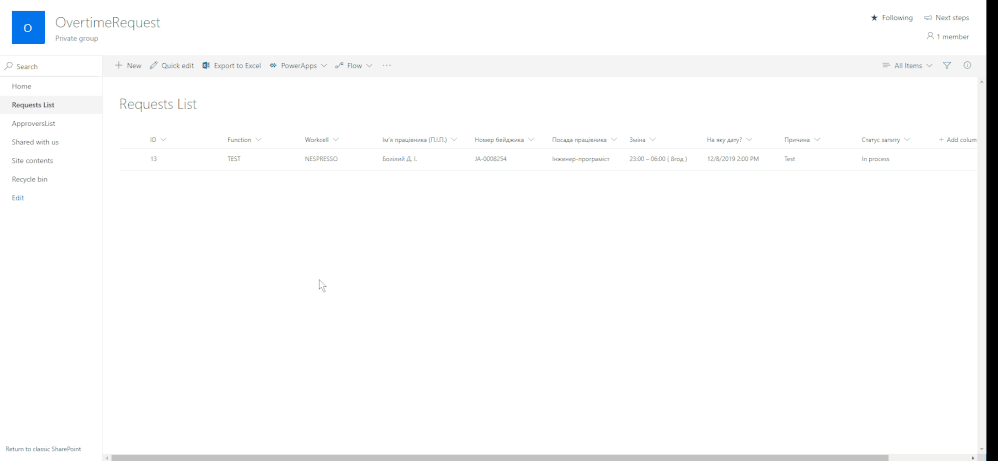
Task: Enable Quick edit mode
Action: pos(172,66)
